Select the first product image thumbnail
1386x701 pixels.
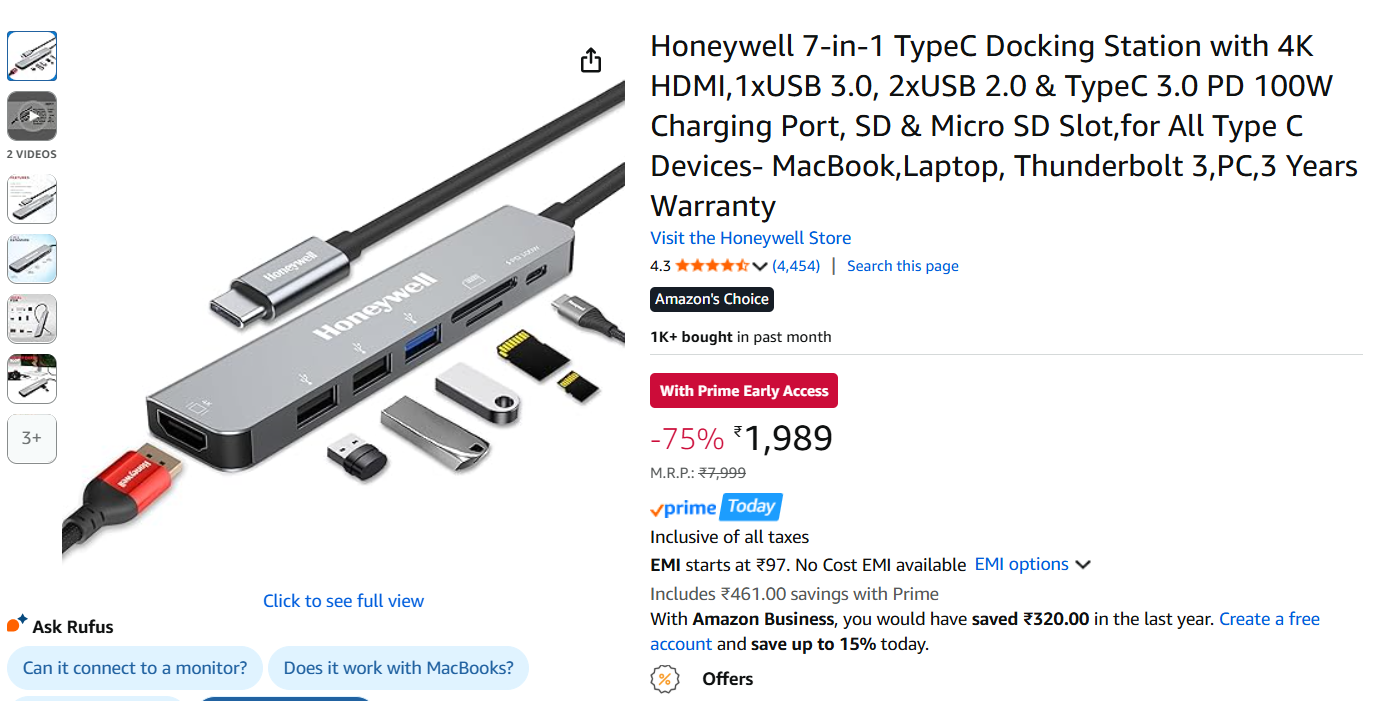pos(32,56)
